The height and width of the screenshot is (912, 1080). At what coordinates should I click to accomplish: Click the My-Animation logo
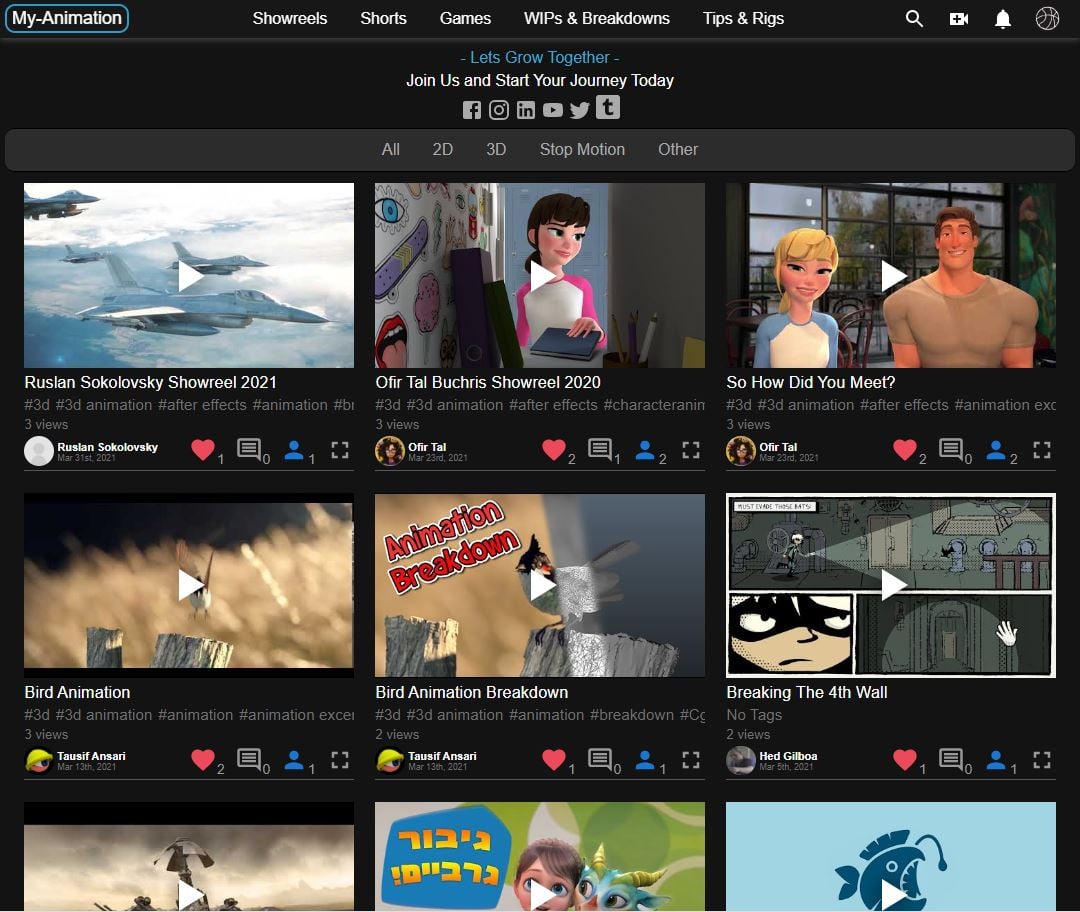pyautogui.click(x=67, y=18)
